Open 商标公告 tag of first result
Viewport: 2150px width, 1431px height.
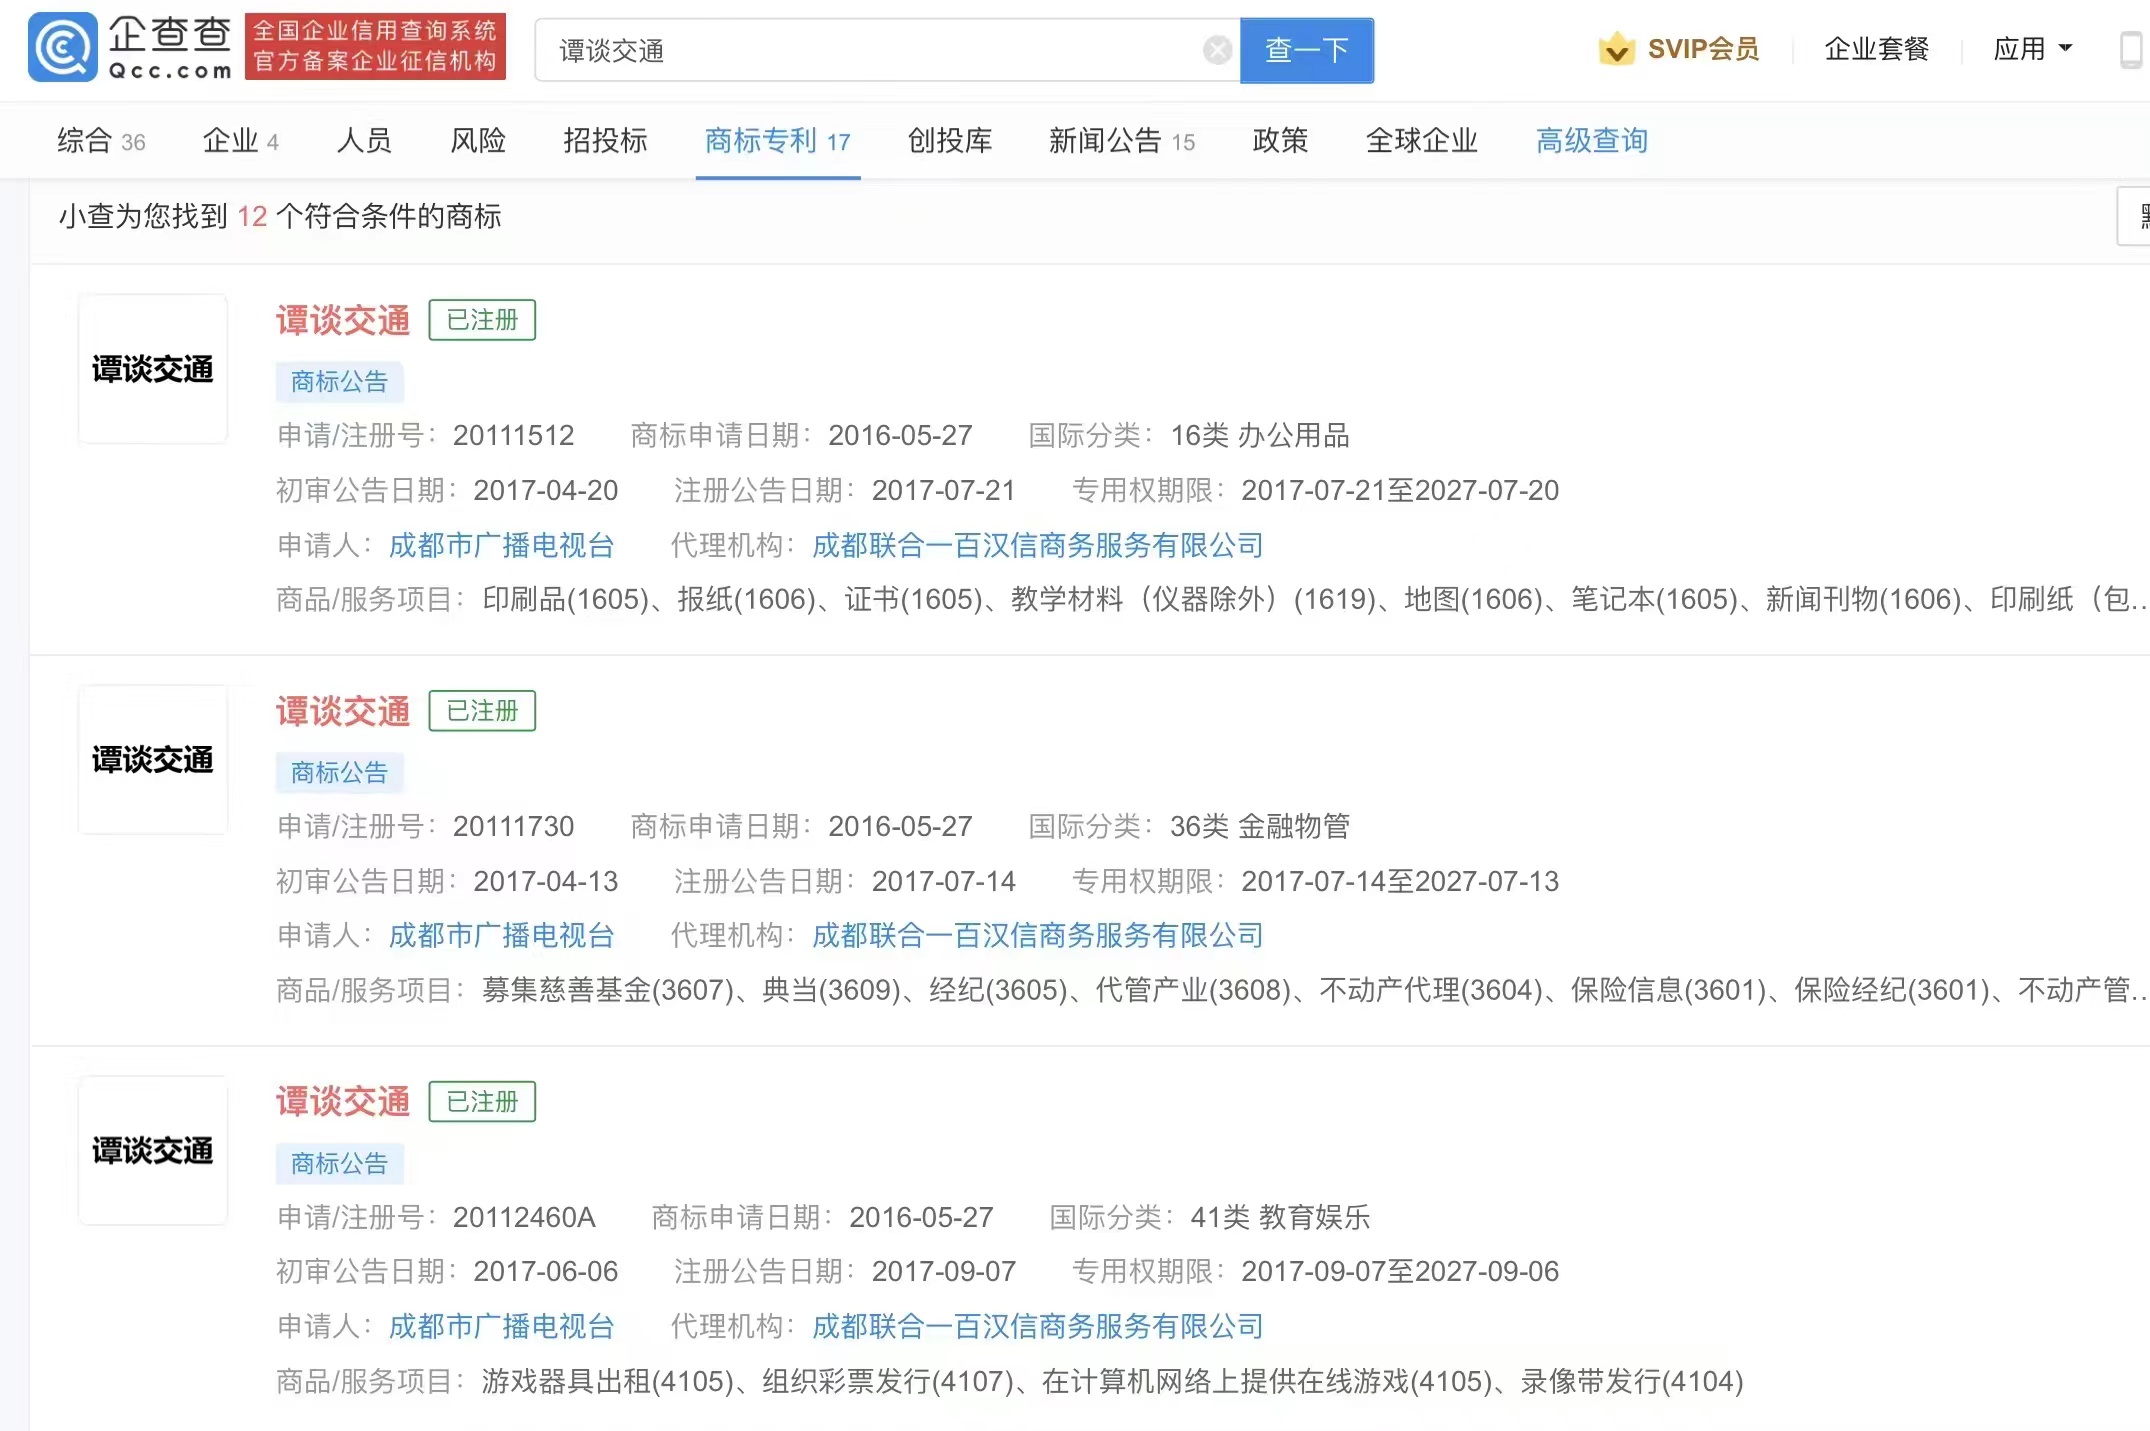tap(339, 382)
